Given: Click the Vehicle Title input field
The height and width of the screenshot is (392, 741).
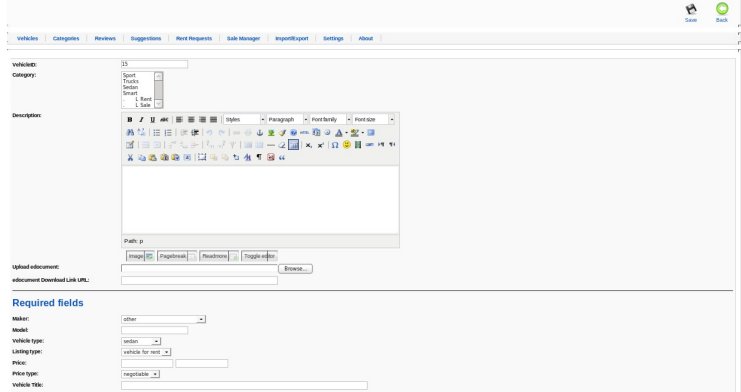Looking at the screenshot, I should 244,385.
